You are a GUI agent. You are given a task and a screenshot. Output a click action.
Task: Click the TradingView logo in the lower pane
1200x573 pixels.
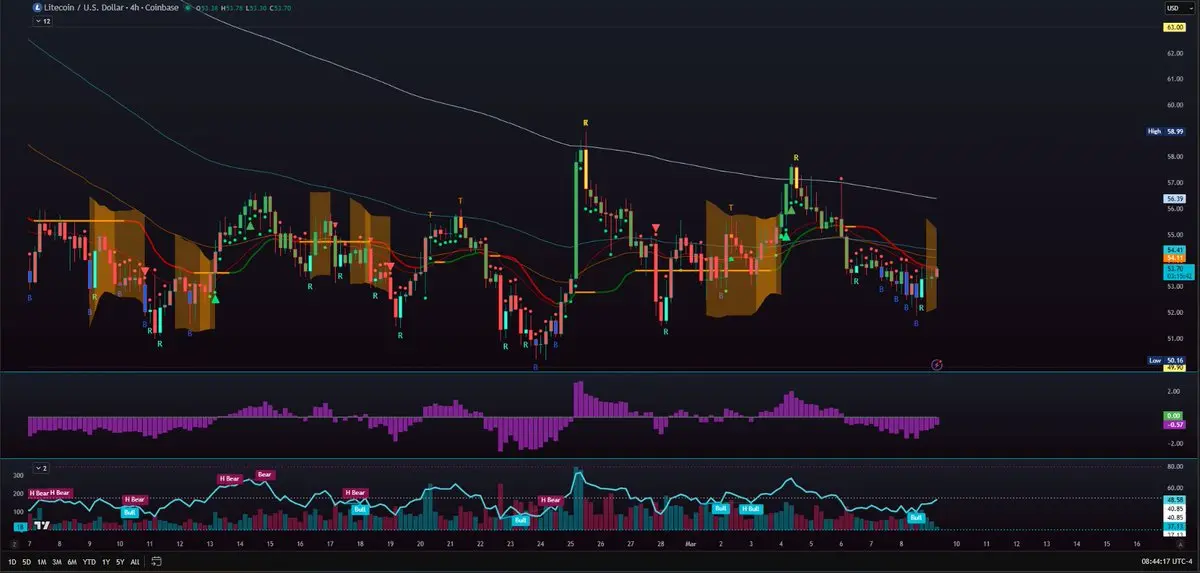(x=43, y=525)
